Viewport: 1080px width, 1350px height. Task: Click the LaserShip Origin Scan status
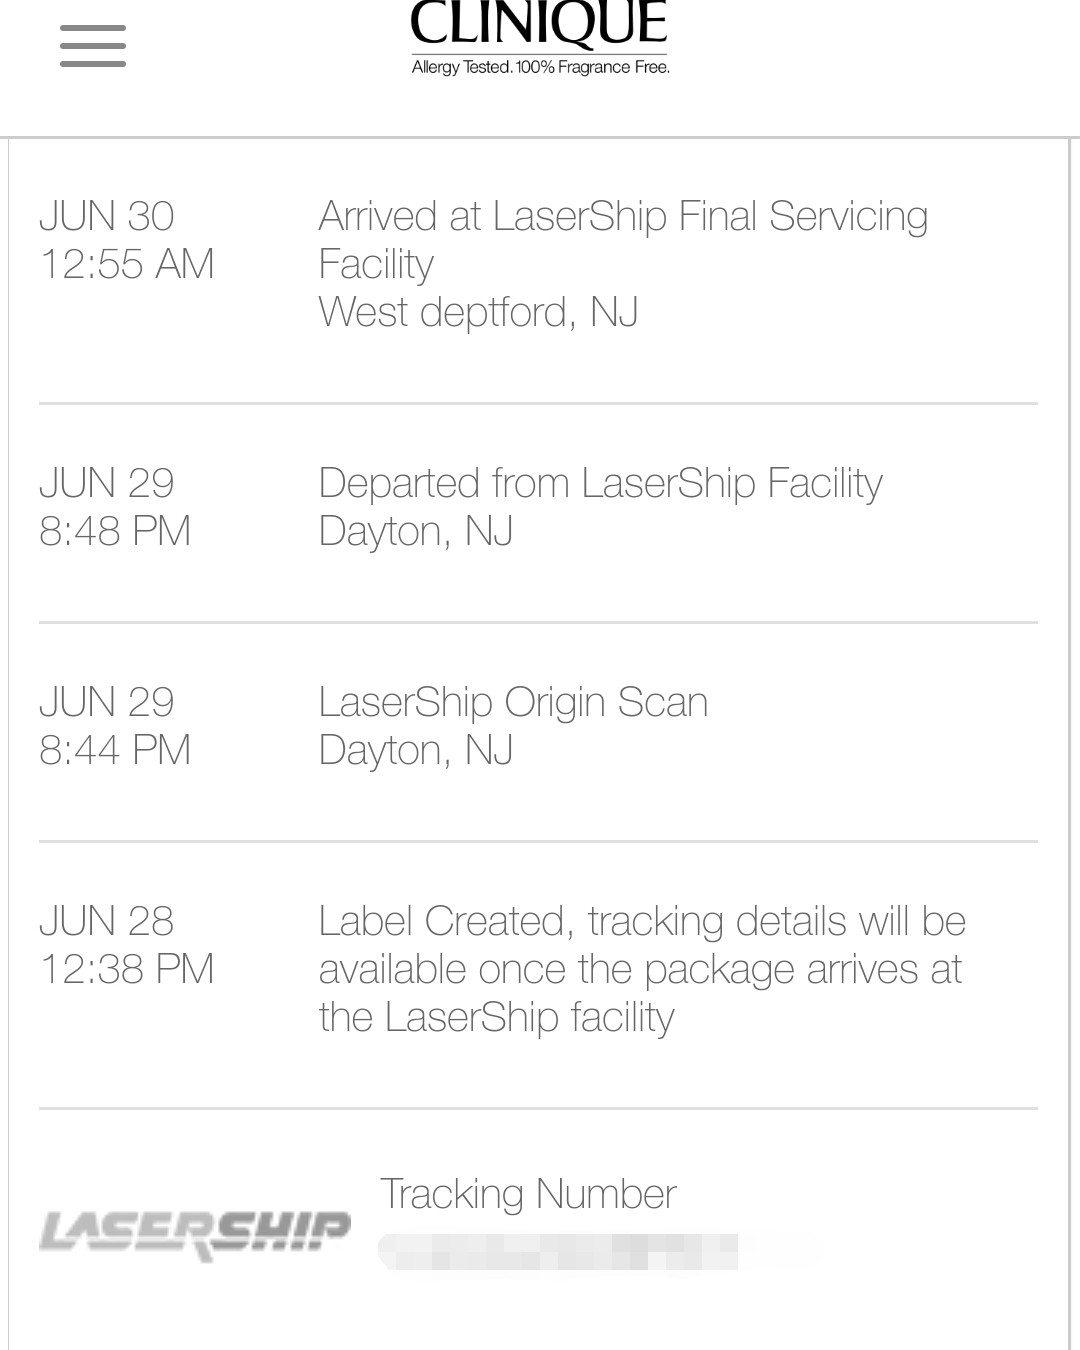point(513,702)
